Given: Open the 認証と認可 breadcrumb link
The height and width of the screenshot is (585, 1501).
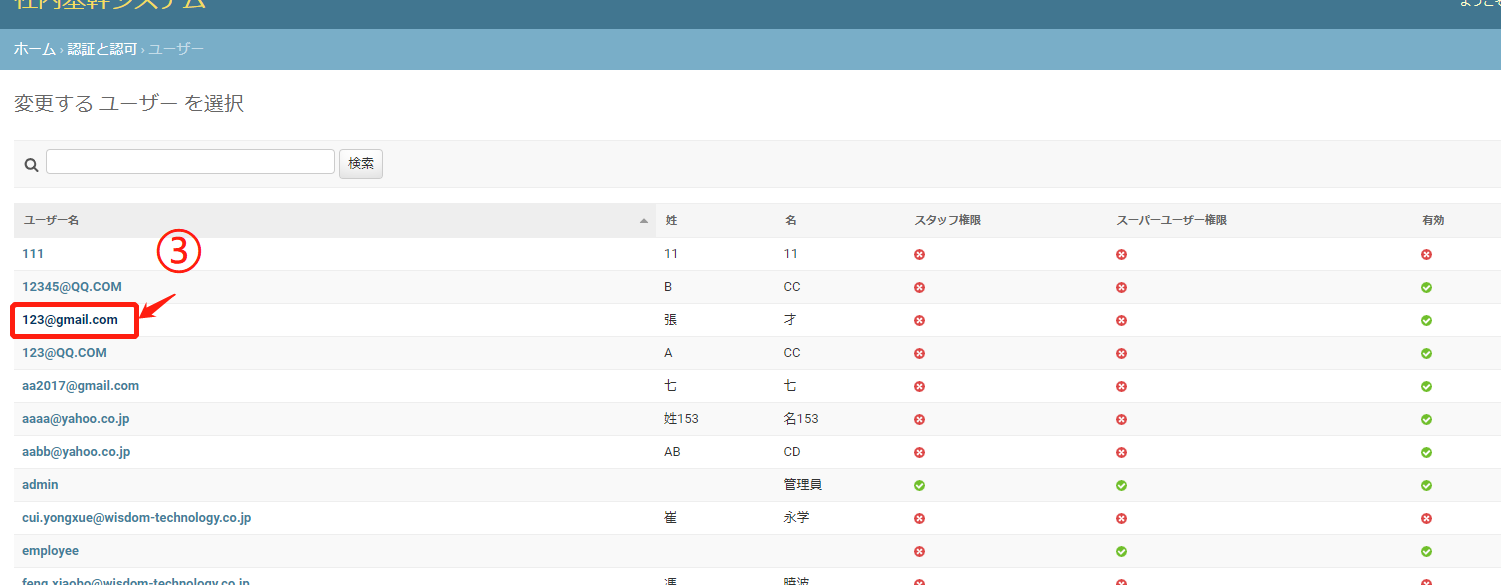Looking at the screenshot, I should tap(102, 49).
